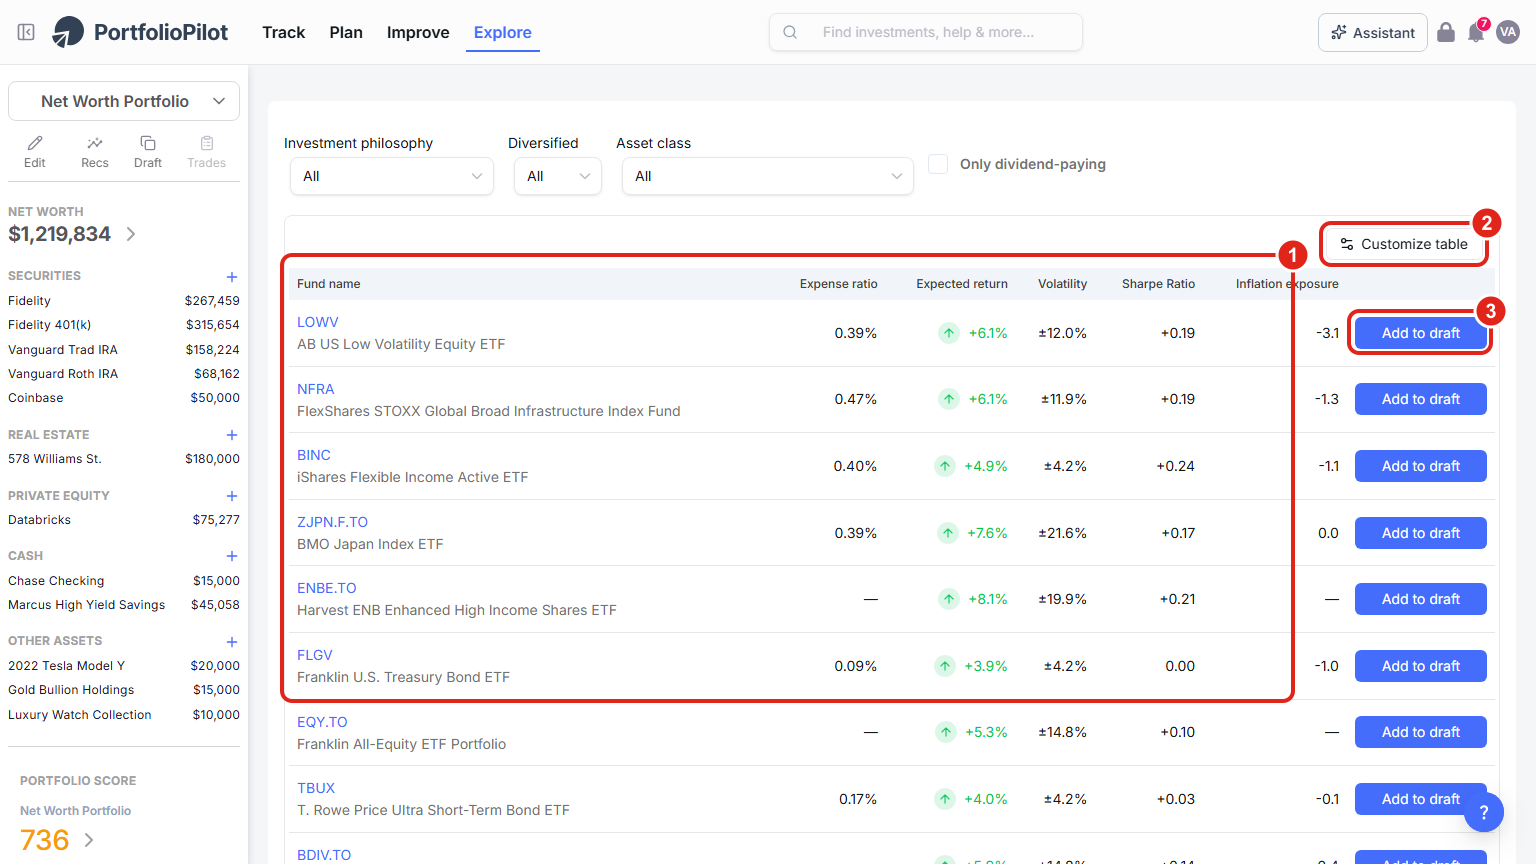Open NFRA fund link
The width and height of the screenshot is (1536, 864).
(x=316, y=389)
